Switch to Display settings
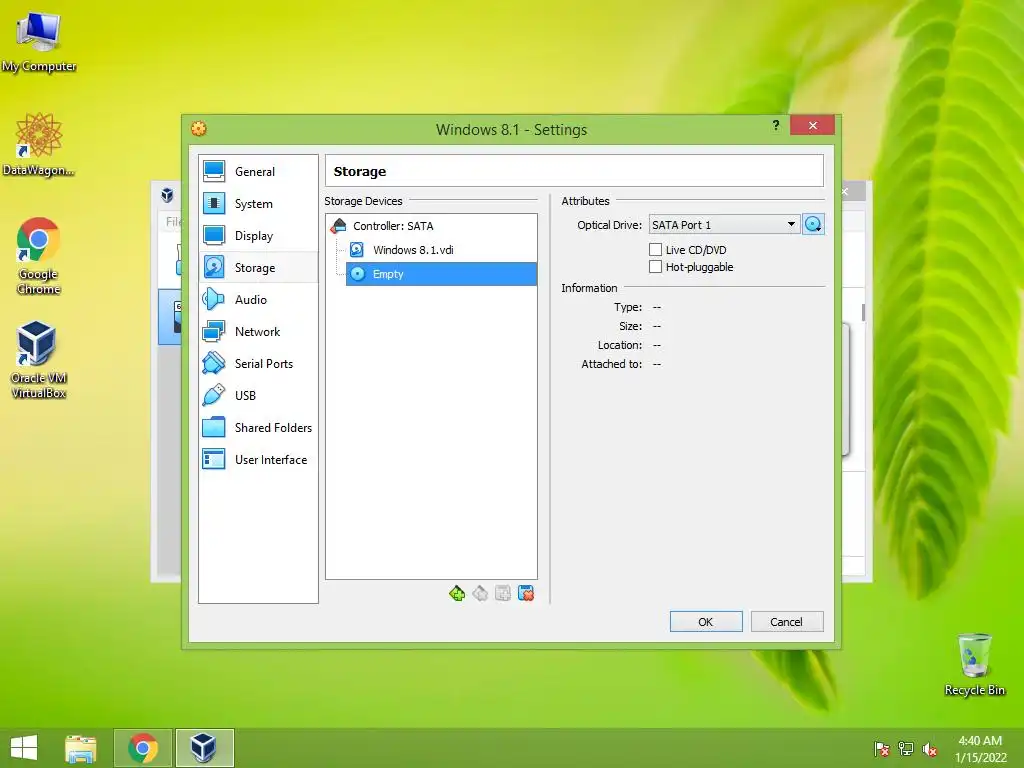The width and height of the screenshot is (1024, 768). (259, 235)
